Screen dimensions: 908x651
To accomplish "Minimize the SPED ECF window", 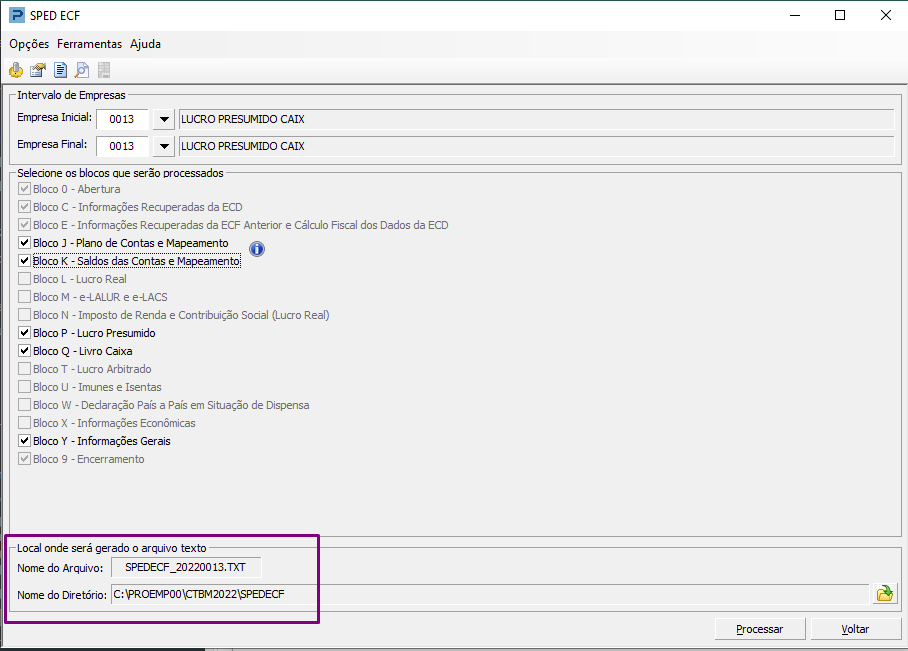I will 795,15.
